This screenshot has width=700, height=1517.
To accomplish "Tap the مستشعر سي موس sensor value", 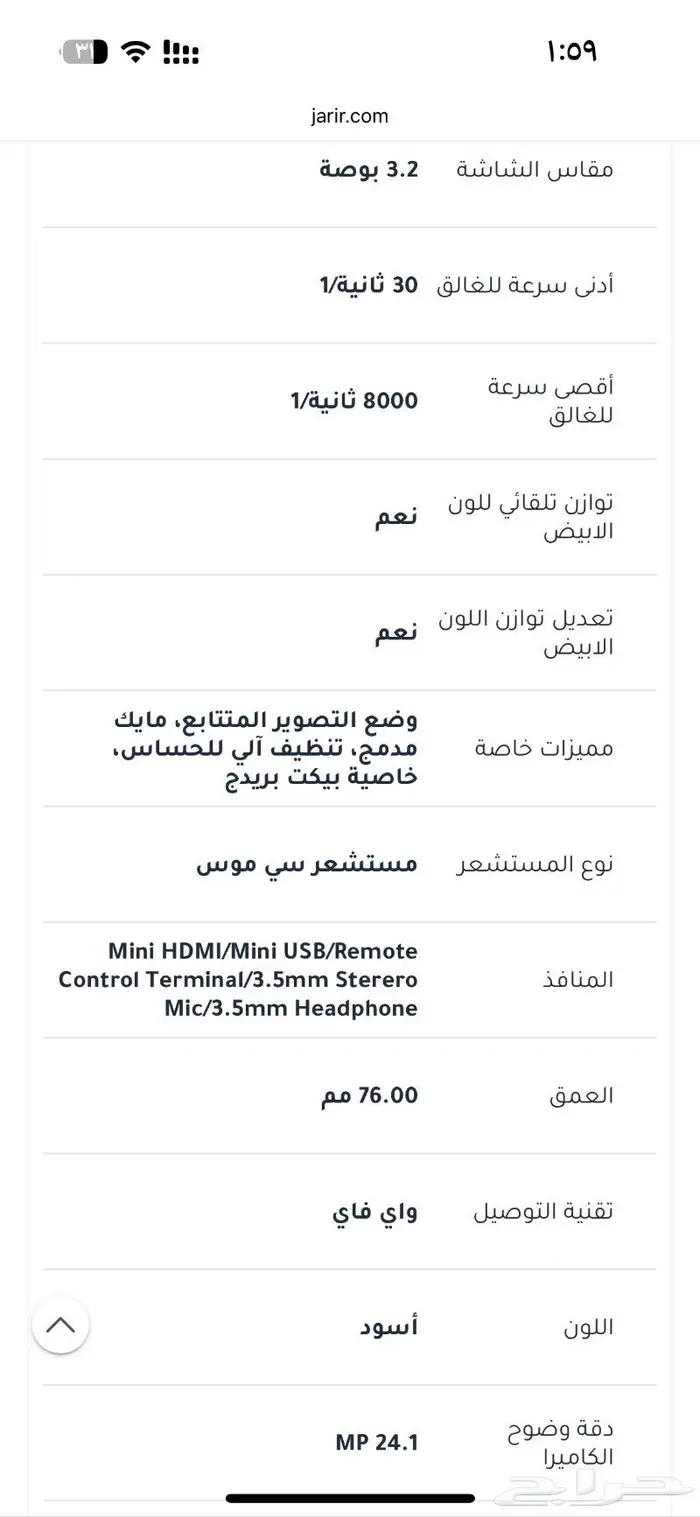I will pos(307,864).
